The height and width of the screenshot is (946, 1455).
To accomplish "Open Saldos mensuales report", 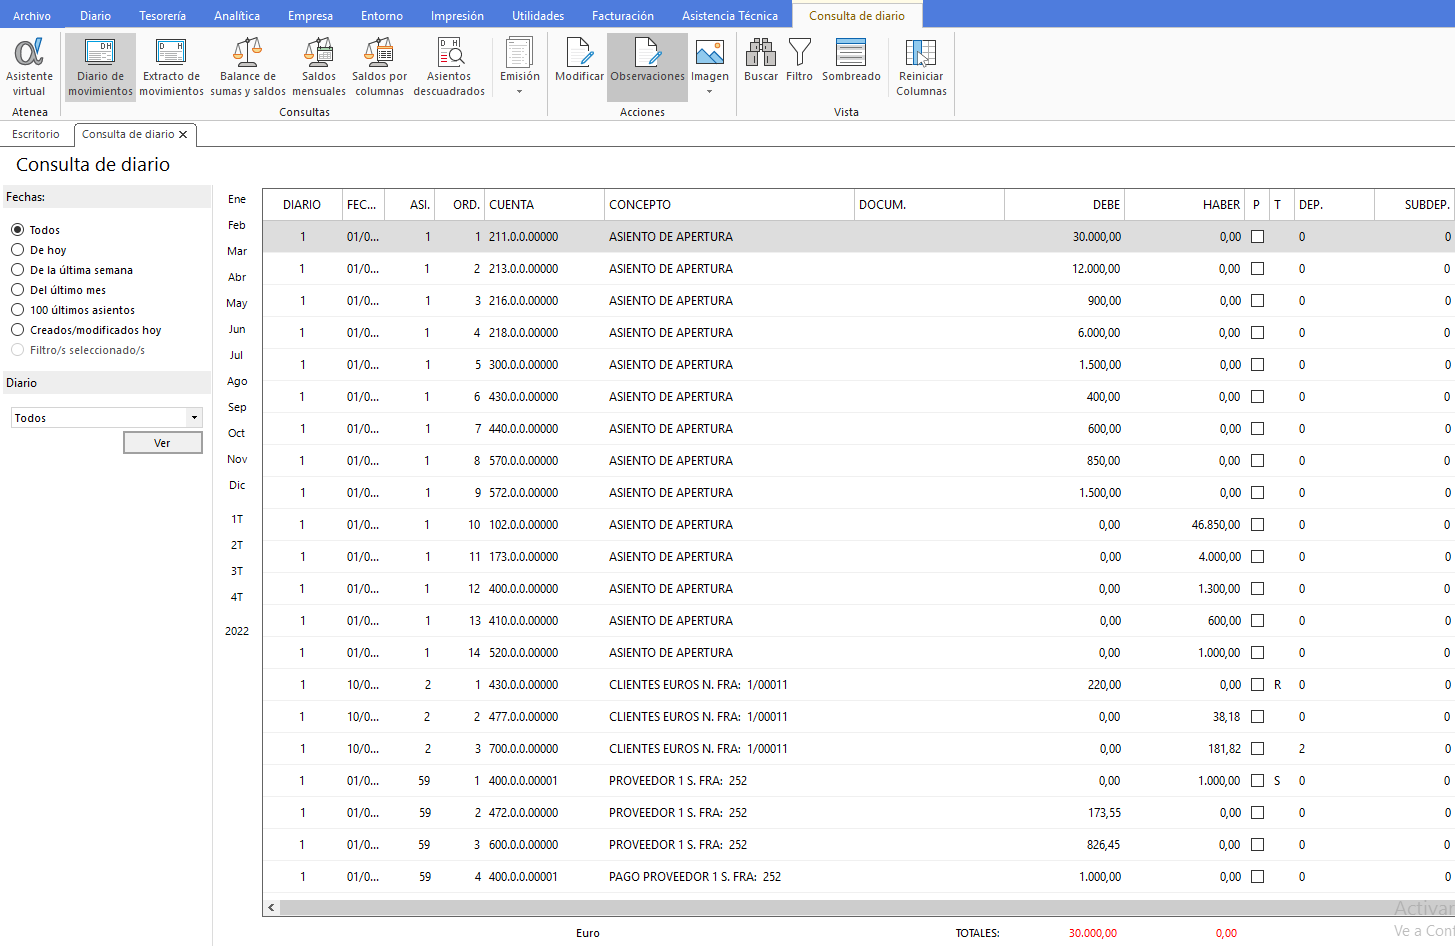I will pos(319,67).
